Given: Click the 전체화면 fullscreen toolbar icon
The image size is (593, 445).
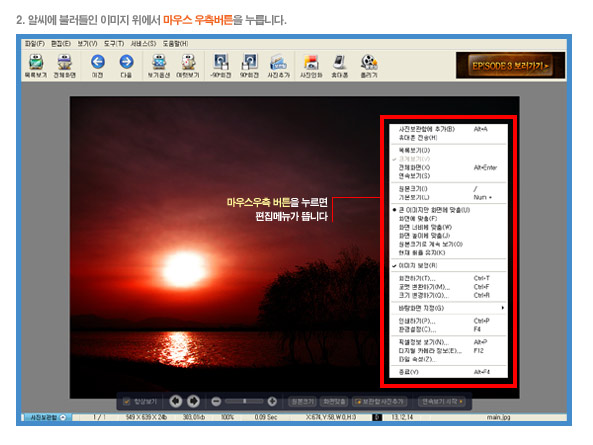Looking at the screenshot, I should click(x=65, y=66).
